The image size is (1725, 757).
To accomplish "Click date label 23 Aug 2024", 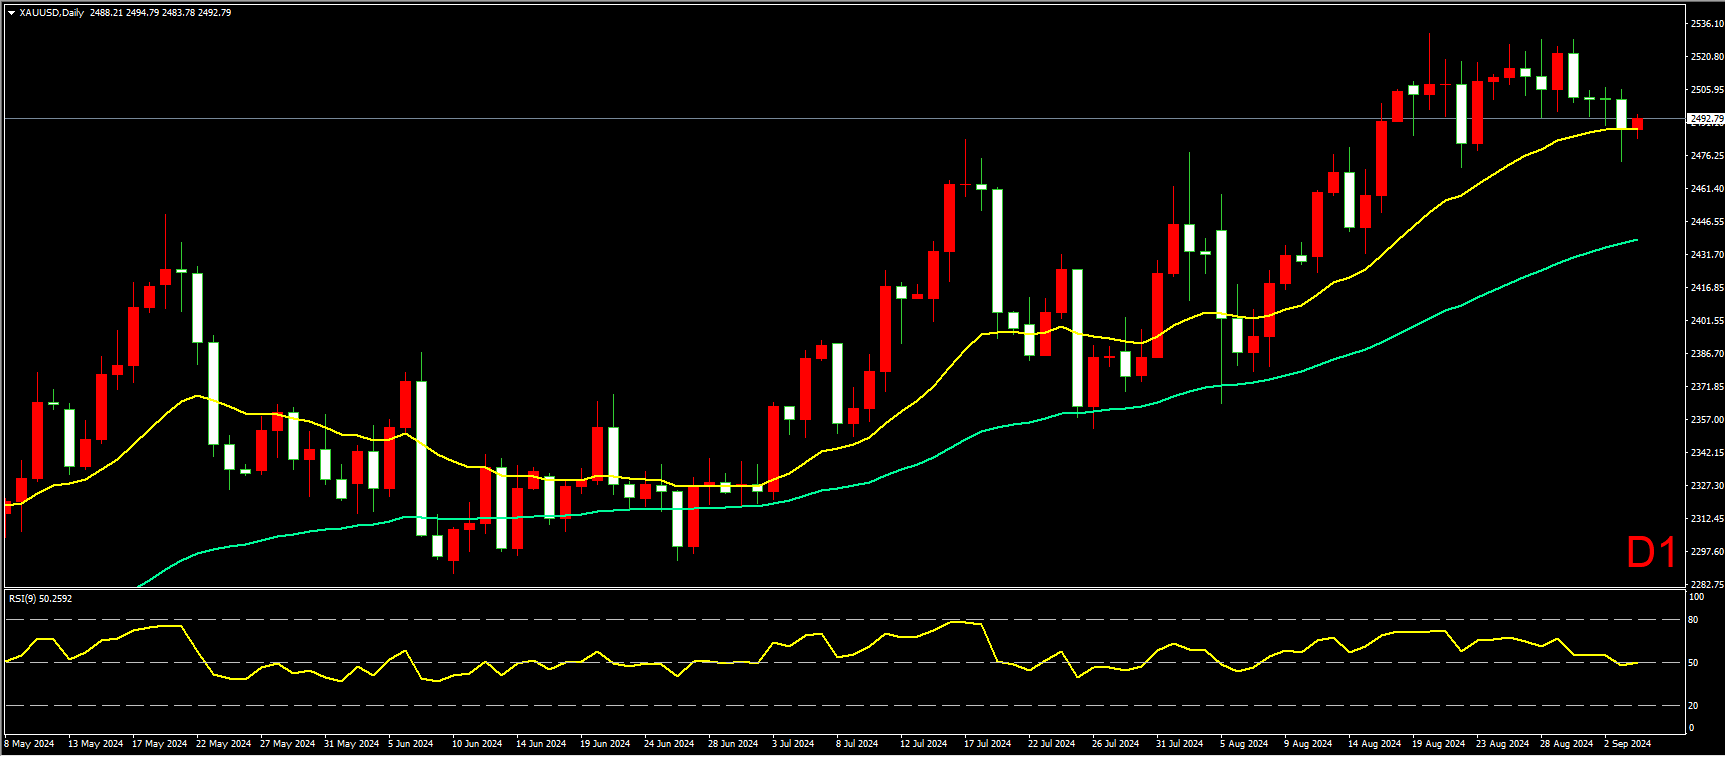I will (1502, 744).
